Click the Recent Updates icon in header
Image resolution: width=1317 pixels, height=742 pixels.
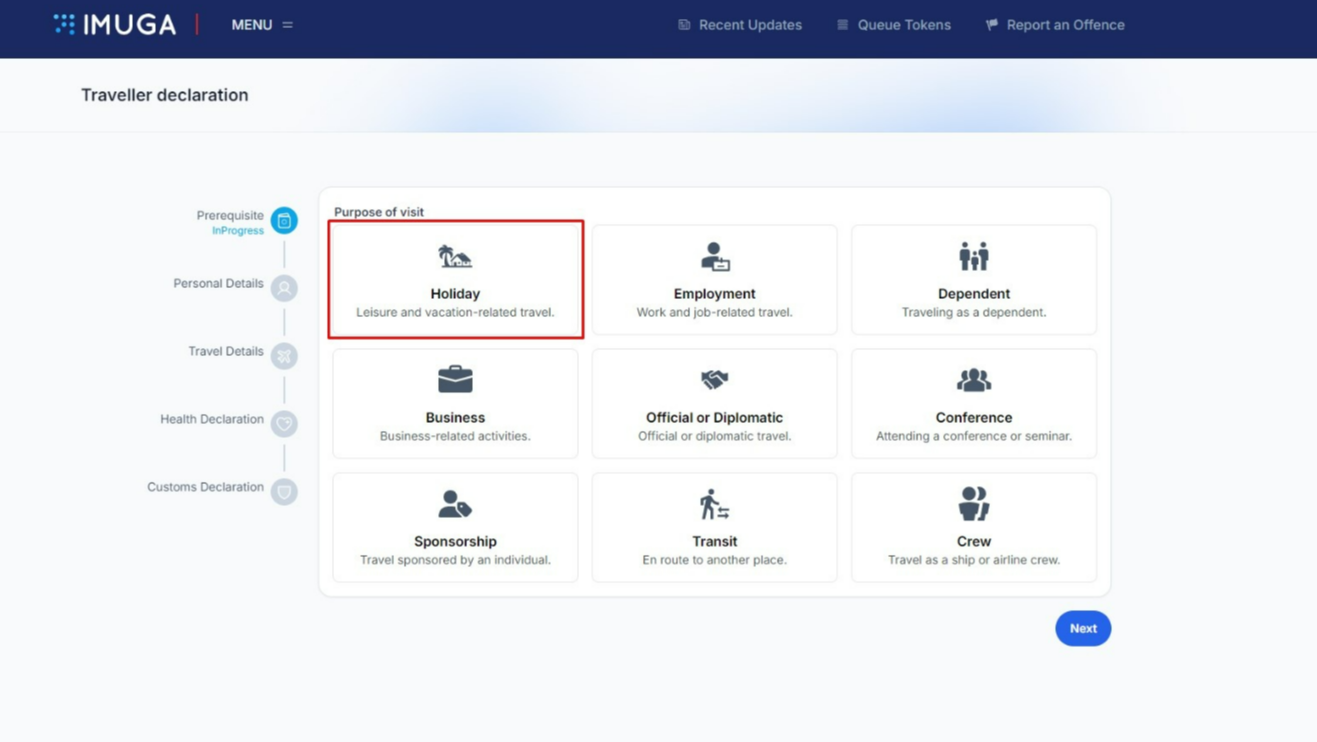(684, 25)
